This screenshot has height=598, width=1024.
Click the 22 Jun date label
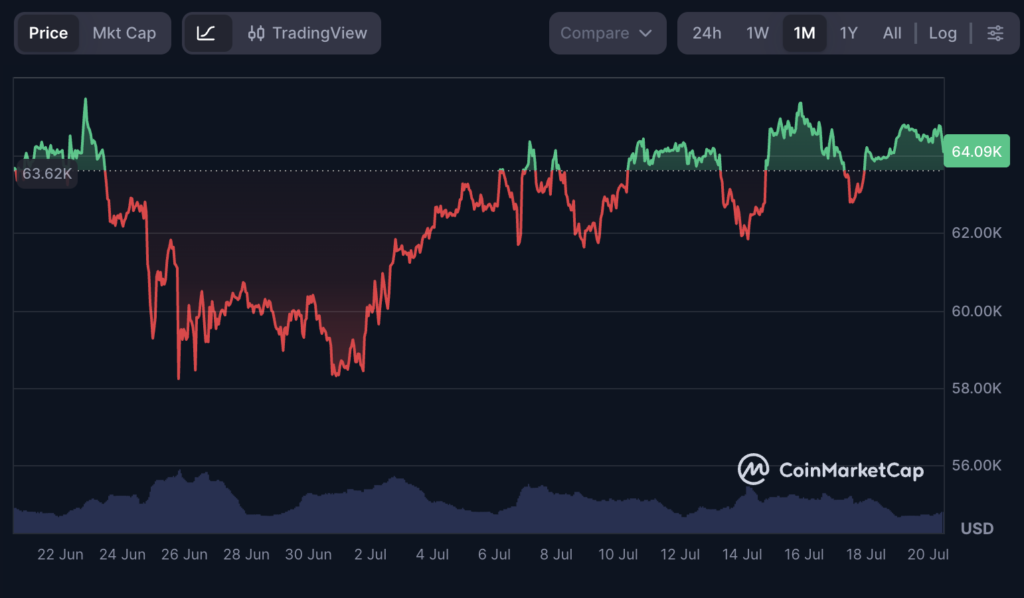[60, 554]
